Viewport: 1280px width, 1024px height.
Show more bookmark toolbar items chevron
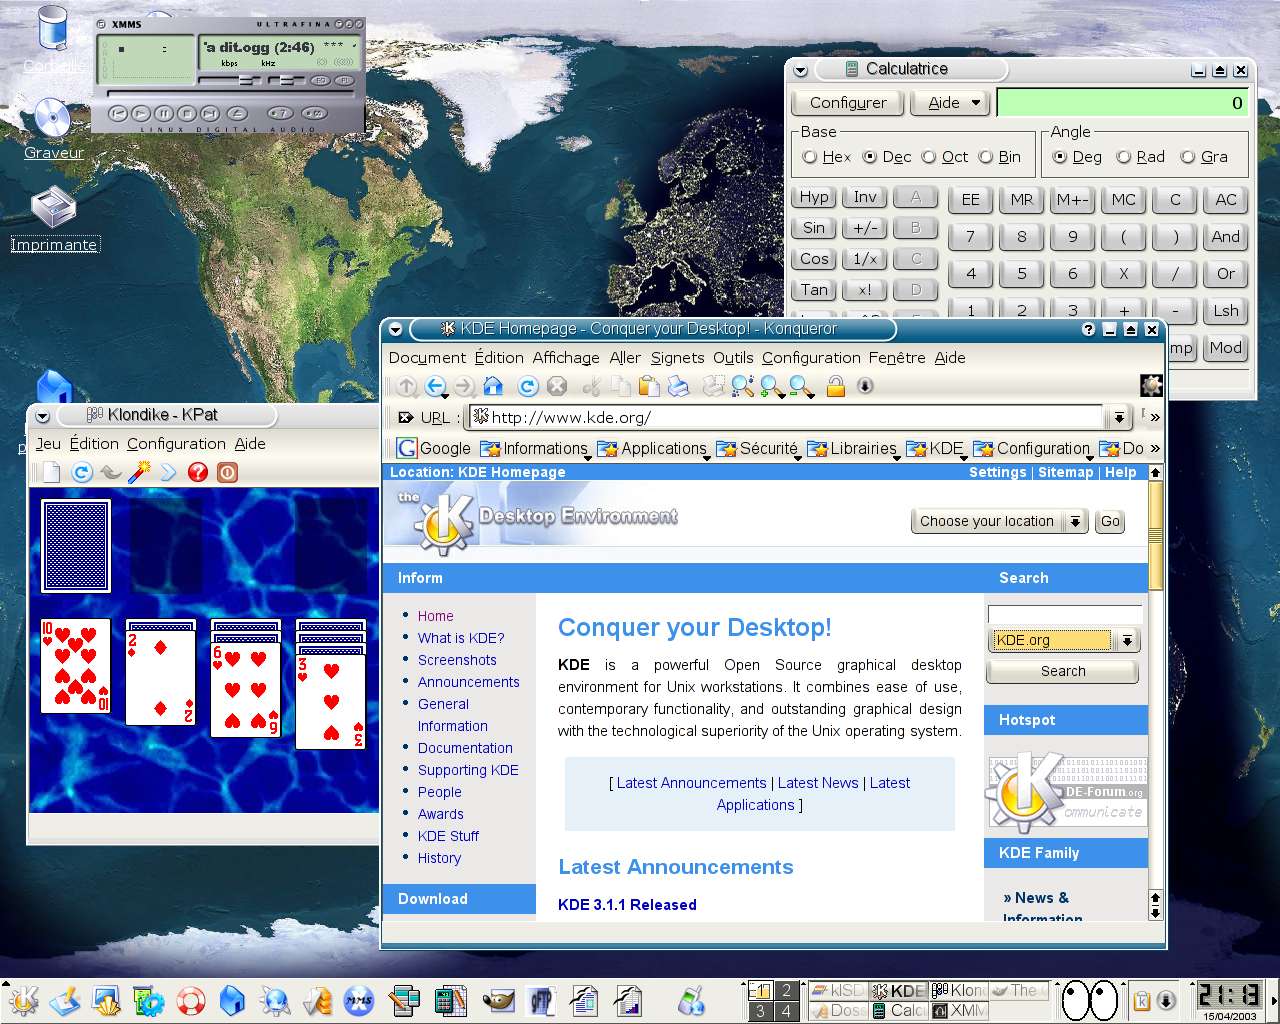(1155, 448)
